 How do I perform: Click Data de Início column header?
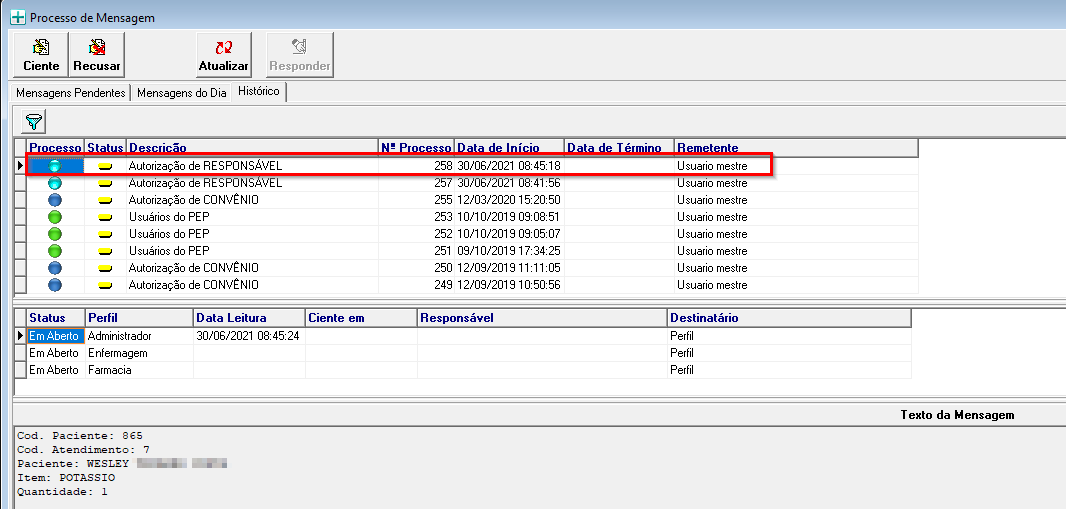coord(509,148)
